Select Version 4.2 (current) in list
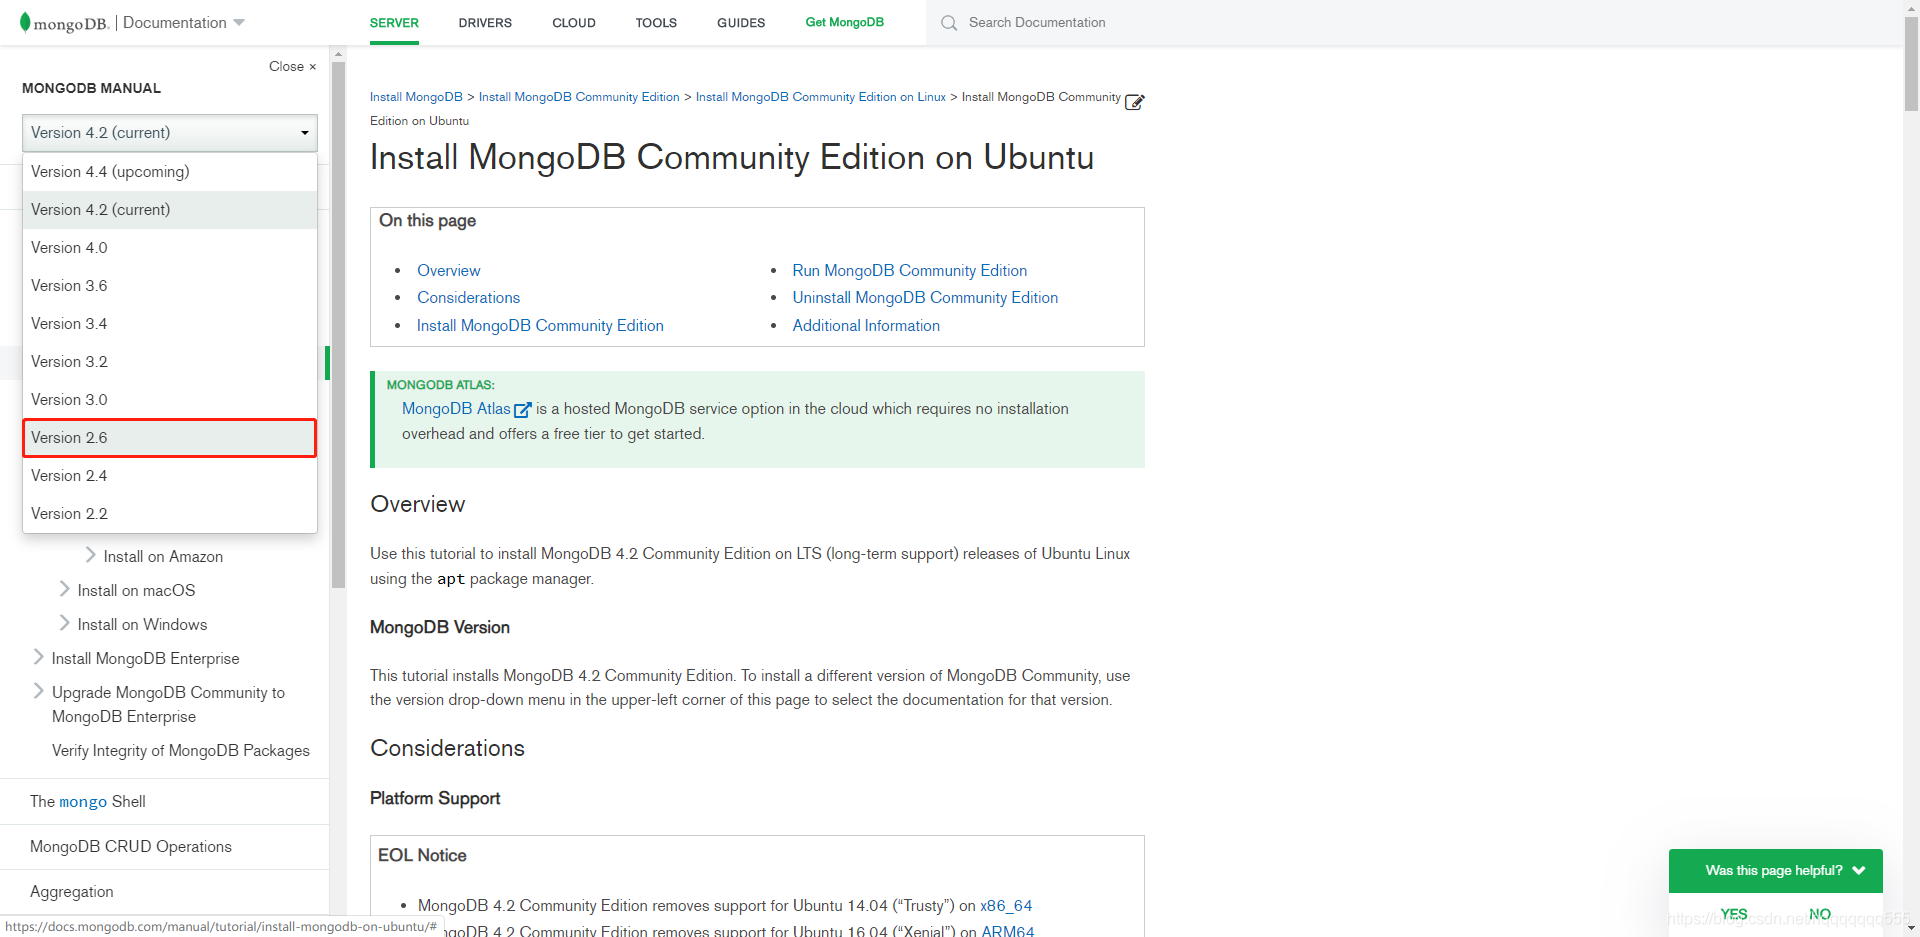The image size is (1920, 937). pos(170,210)
